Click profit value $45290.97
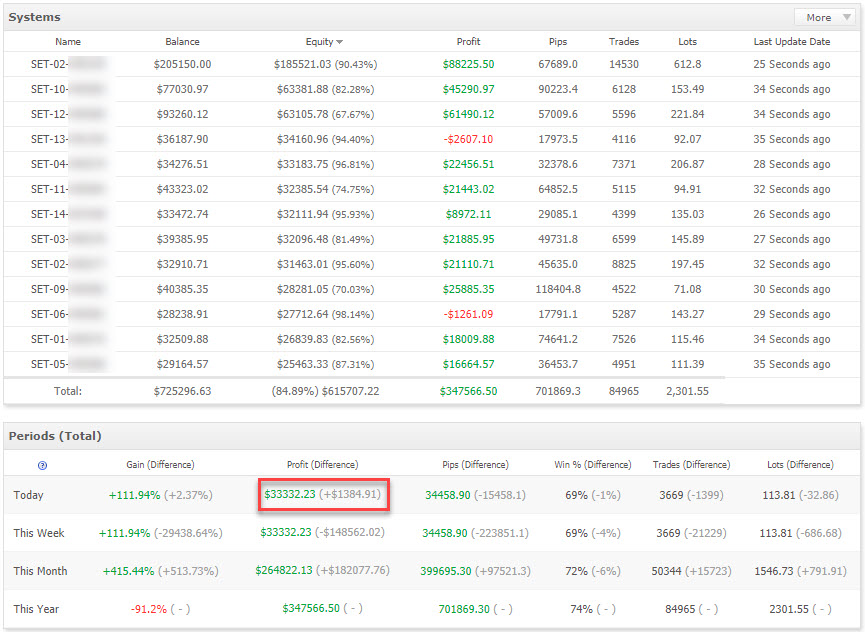Screen dimensions: 865x632 [468, 89]
